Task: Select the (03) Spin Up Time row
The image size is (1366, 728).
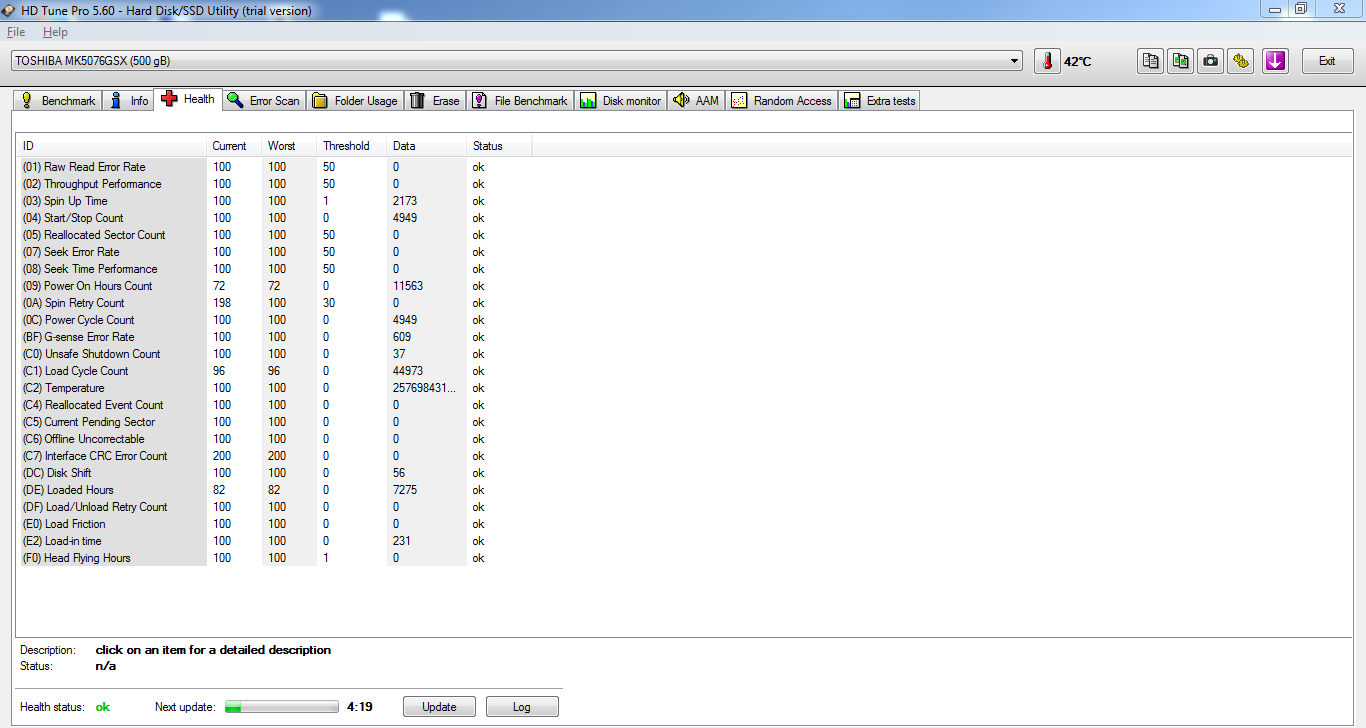Action: (x=274, y=201)
